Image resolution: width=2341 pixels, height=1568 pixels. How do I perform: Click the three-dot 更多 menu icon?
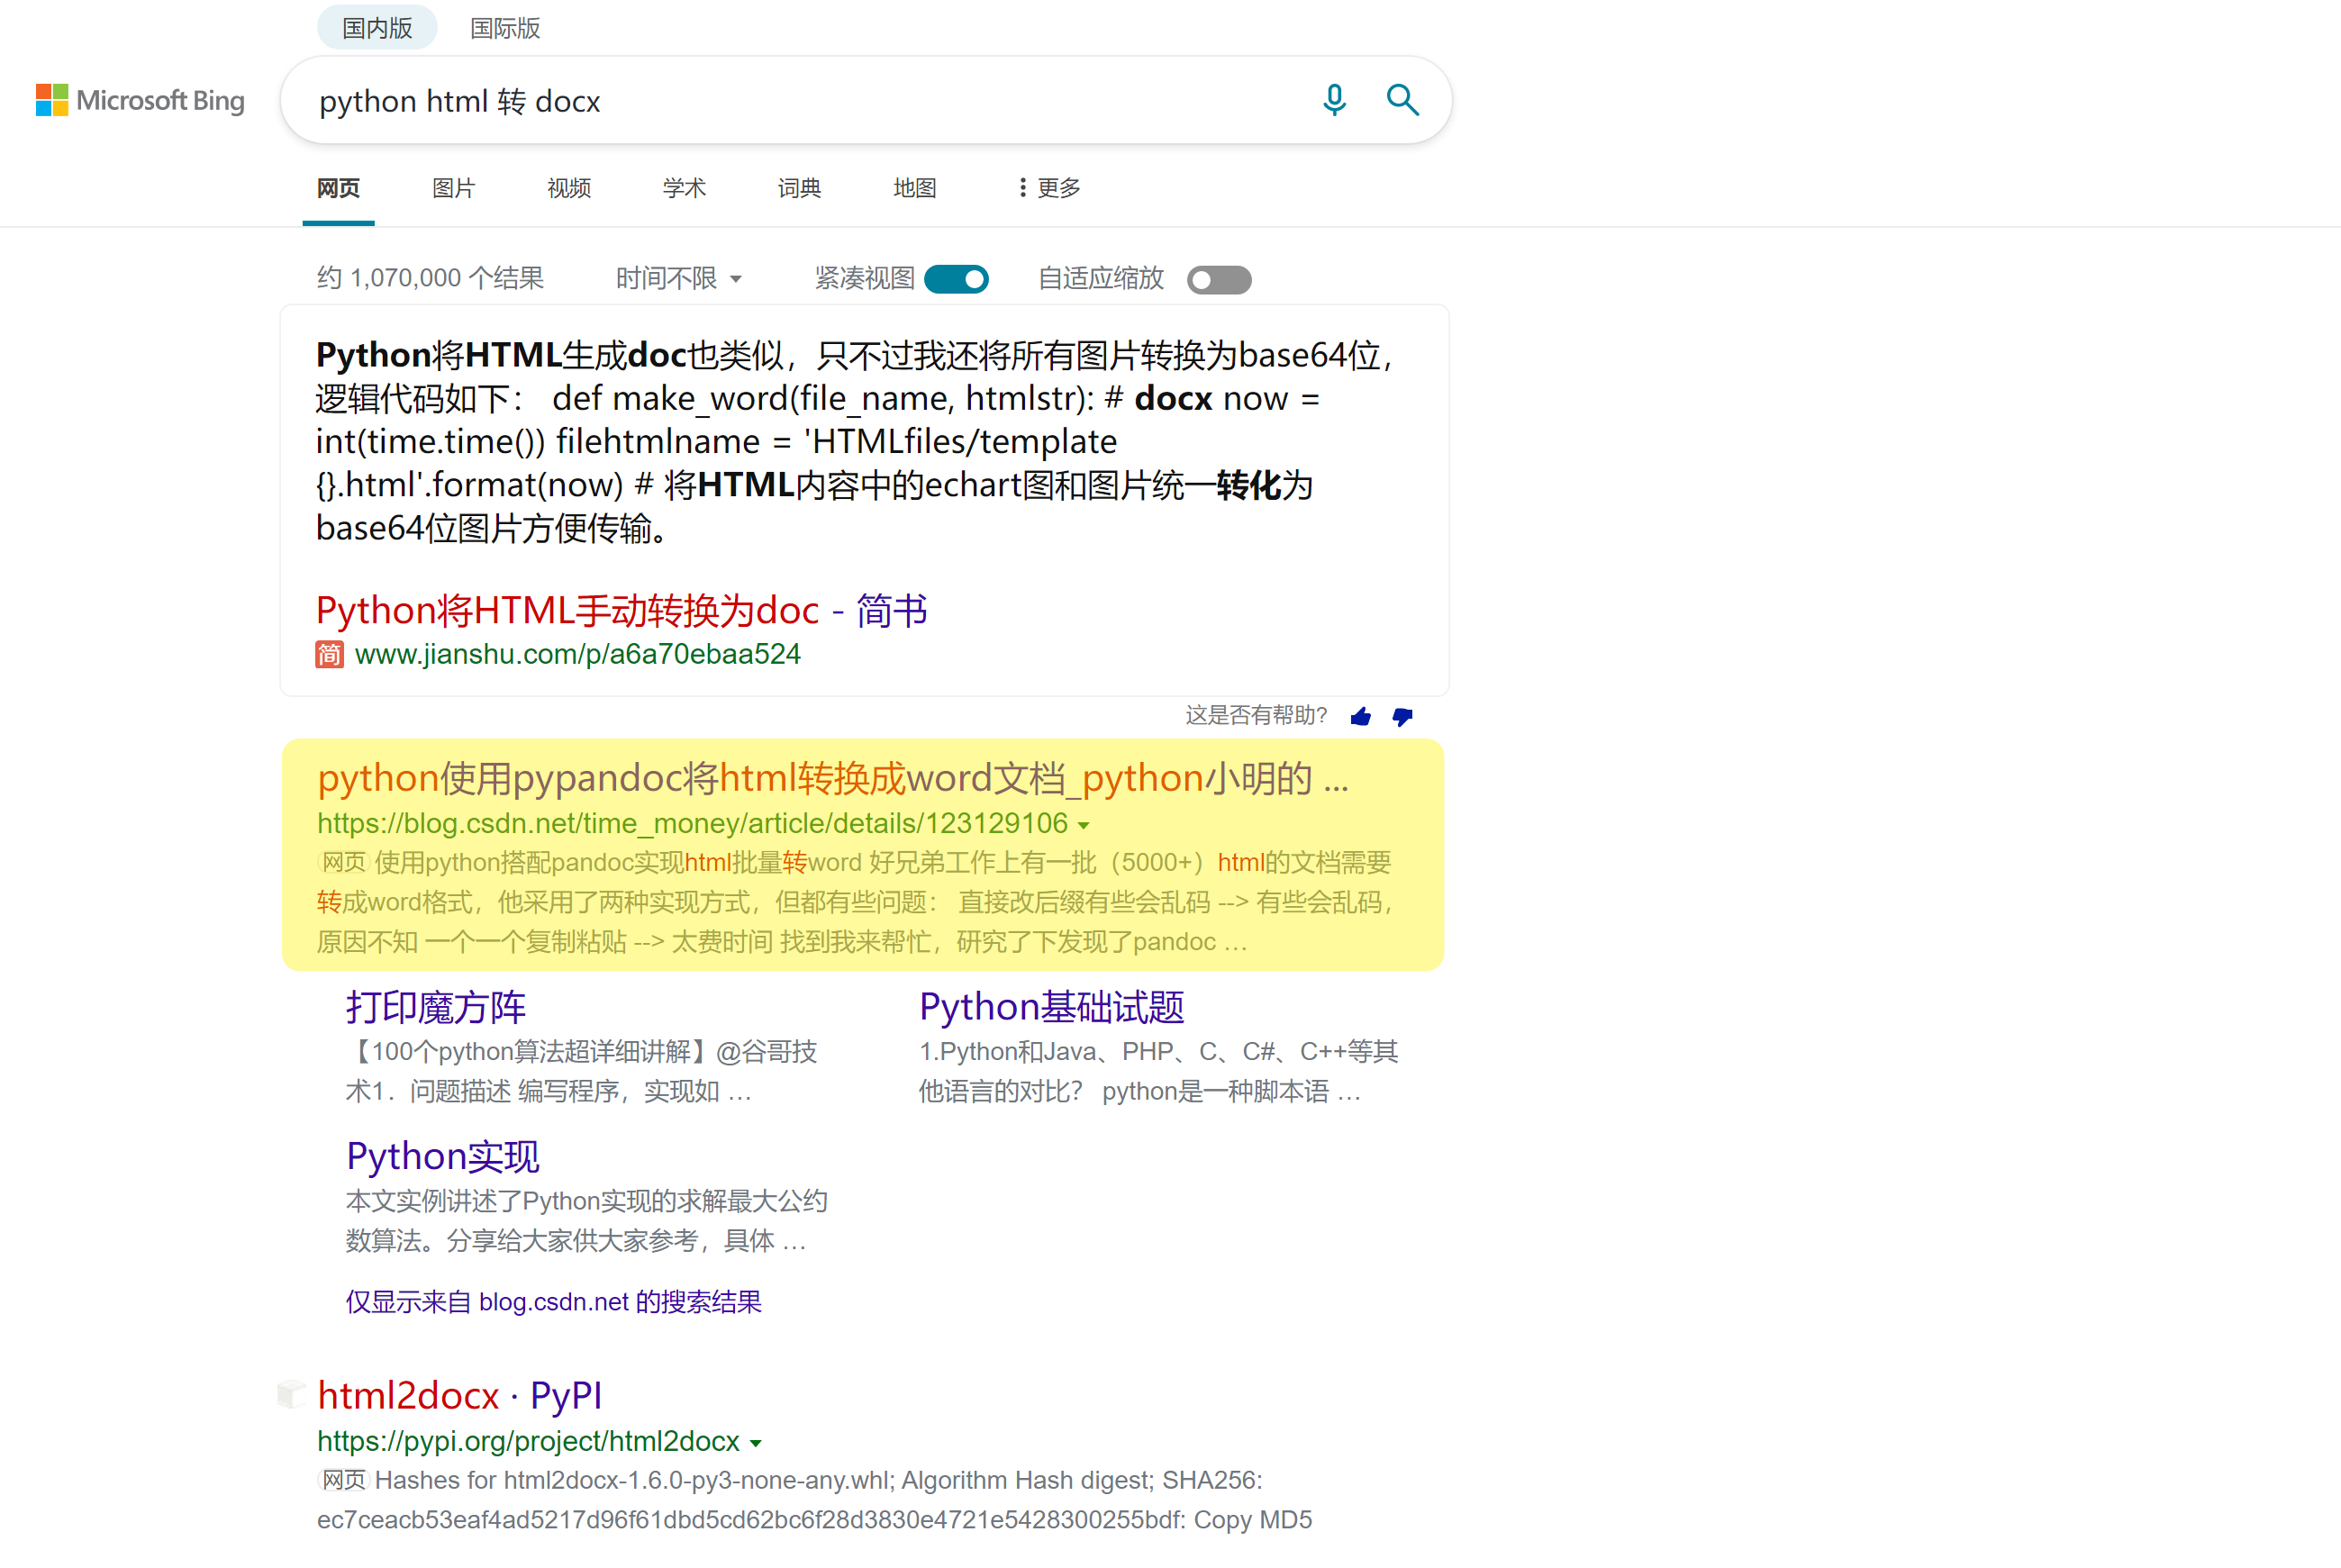[x=1022, y=188]
